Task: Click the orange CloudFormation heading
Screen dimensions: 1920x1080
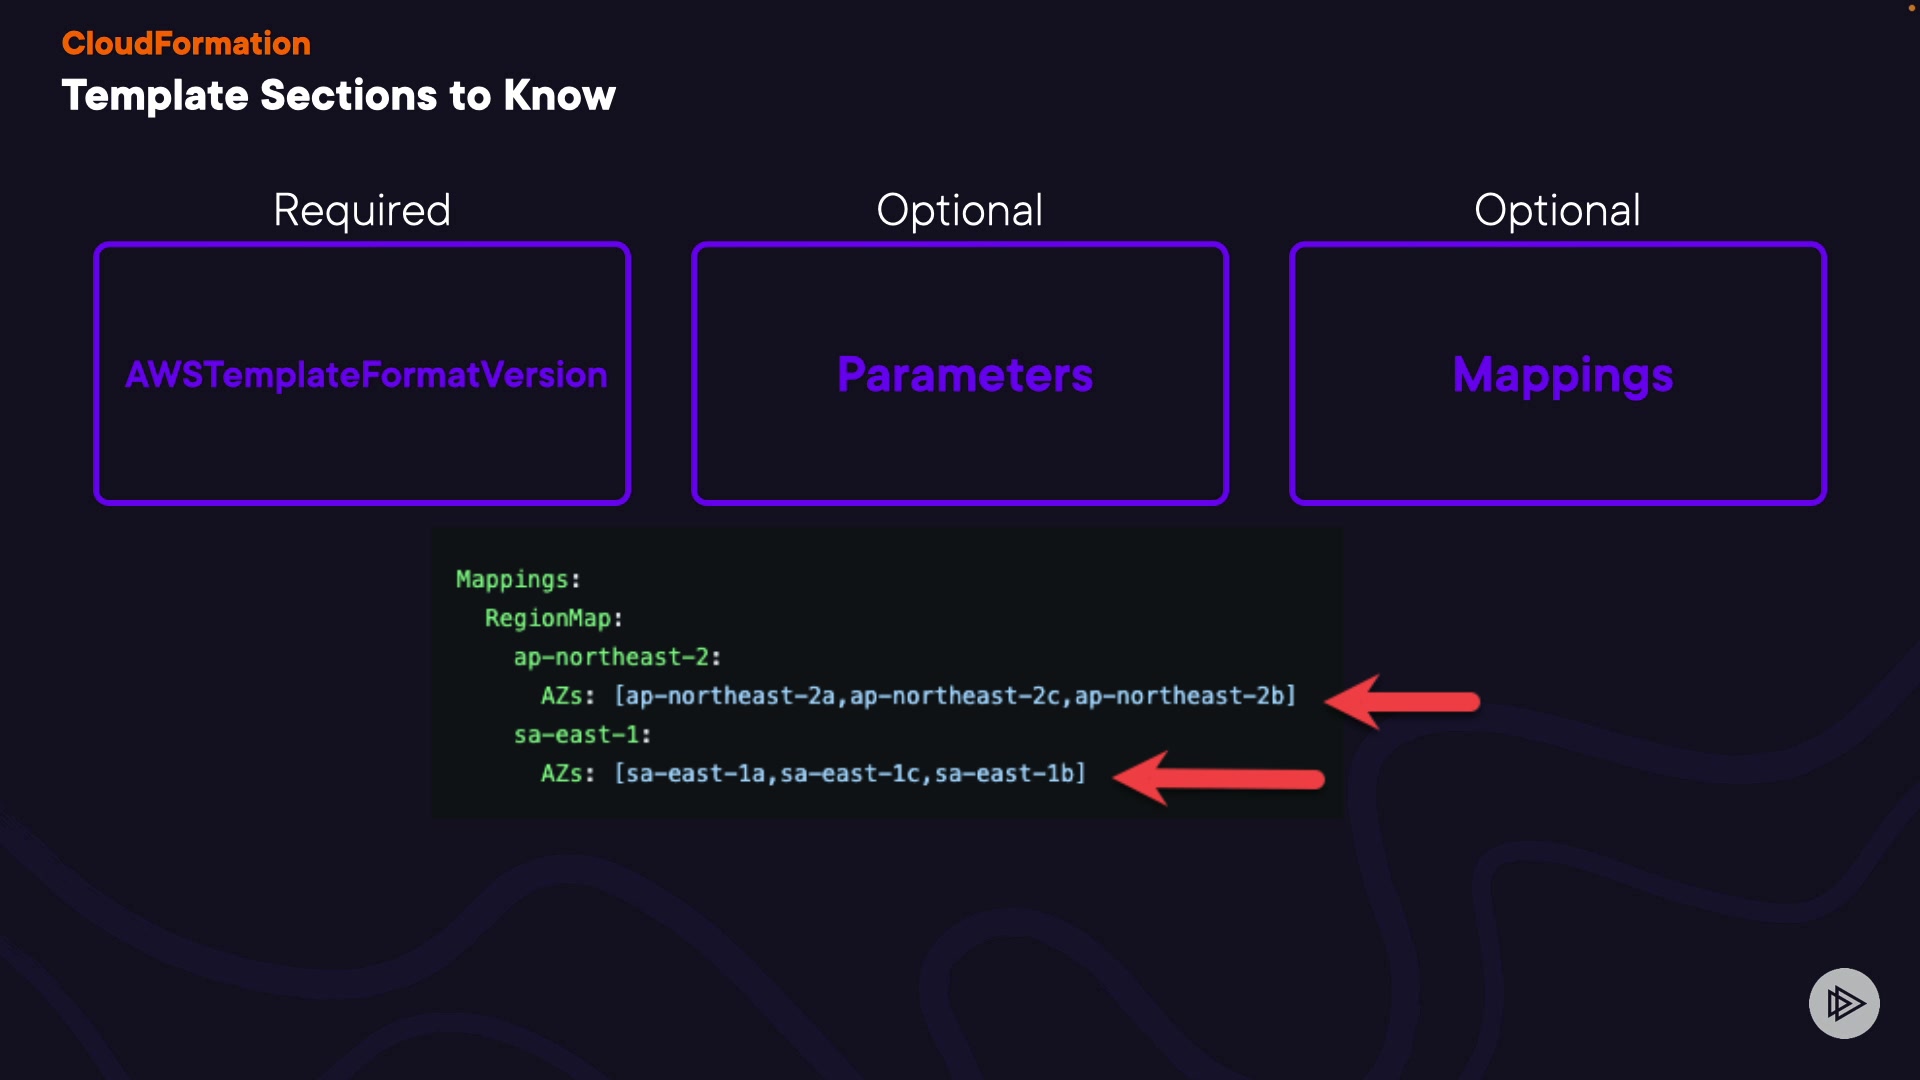Action: (186, 43)
